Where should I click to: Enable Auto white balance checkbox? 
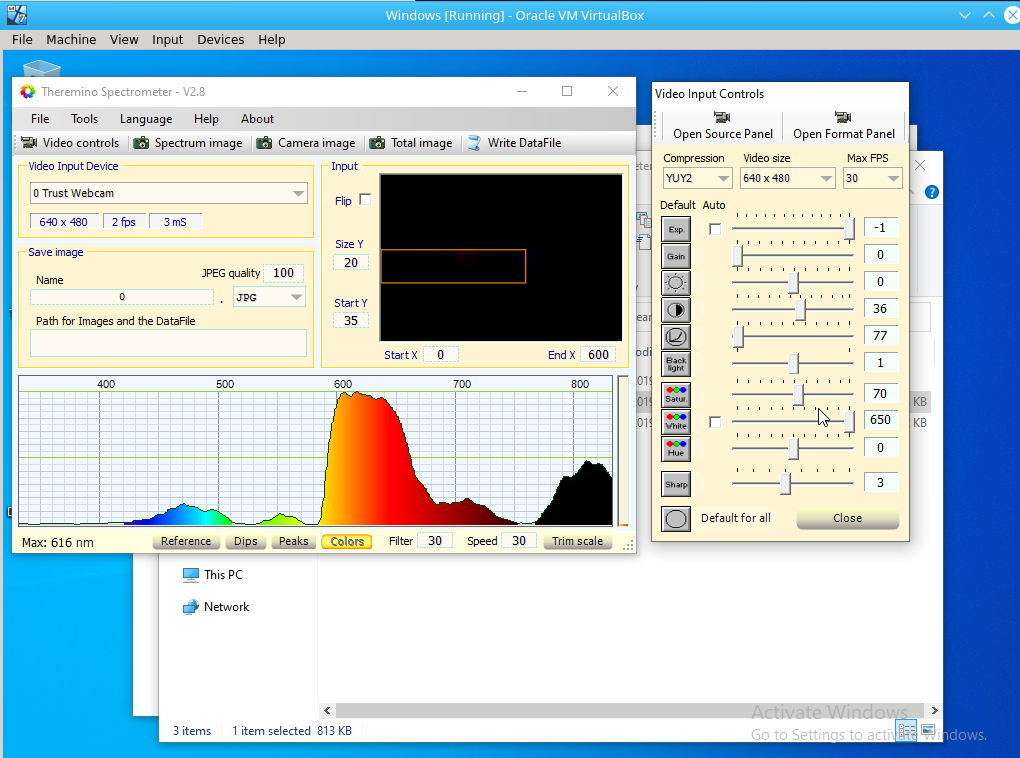pyautogui.click(x=715, y=422)
